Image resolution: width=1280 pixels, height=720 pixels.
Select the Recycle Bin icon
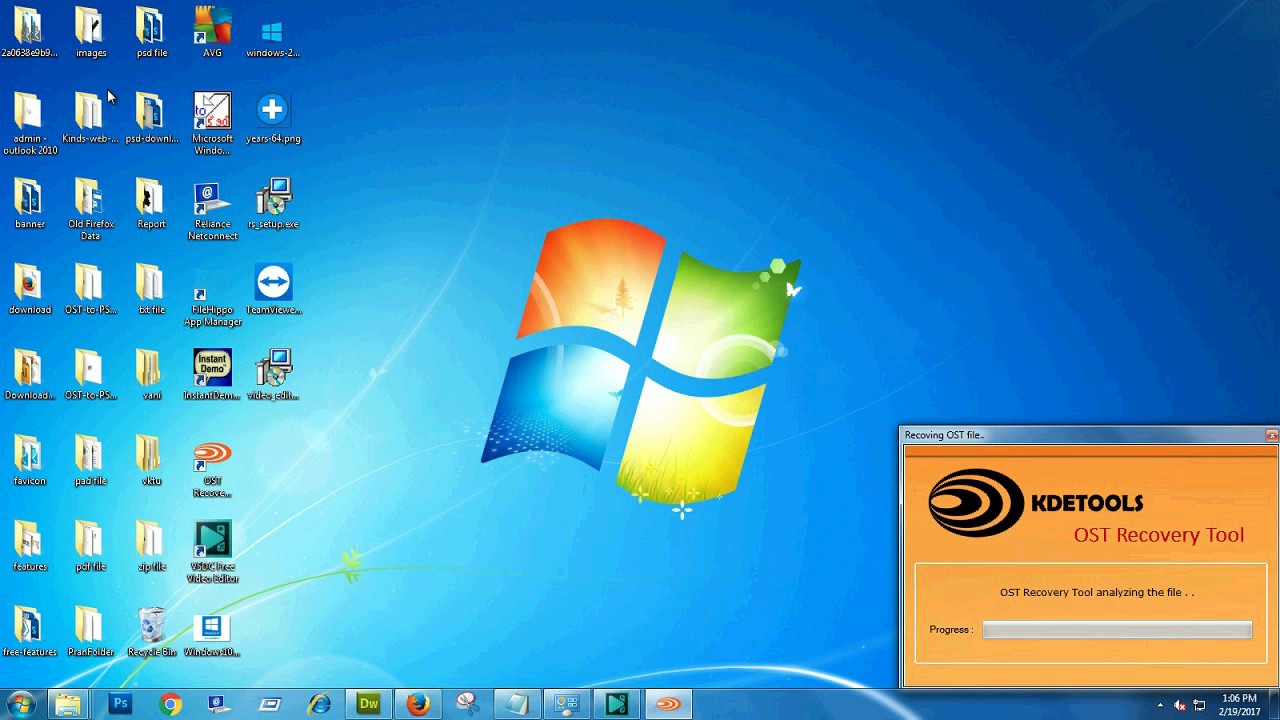click(151, 632)
